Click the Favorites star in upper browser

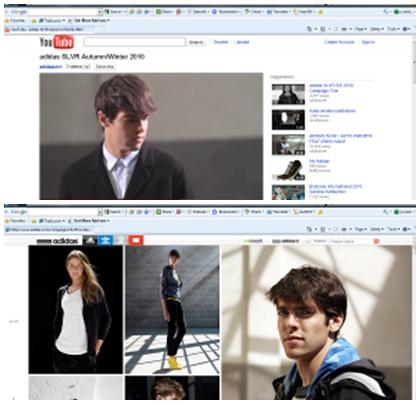[7, 21]
